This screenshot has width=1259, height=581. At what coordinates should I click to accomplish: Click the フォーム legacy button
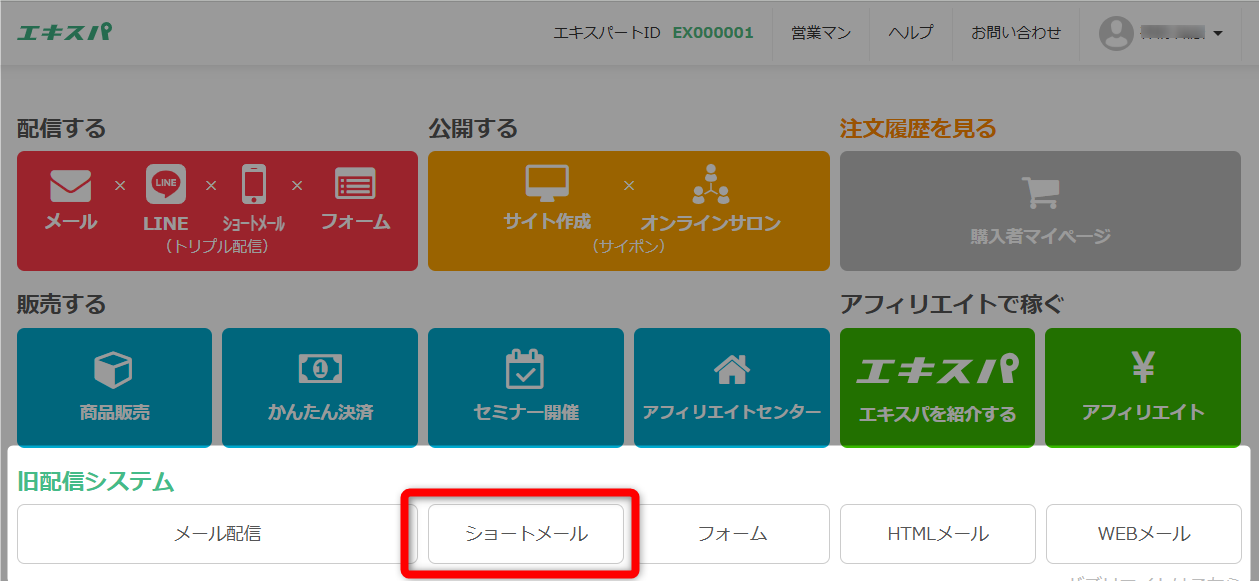click(x=732, y=534)
